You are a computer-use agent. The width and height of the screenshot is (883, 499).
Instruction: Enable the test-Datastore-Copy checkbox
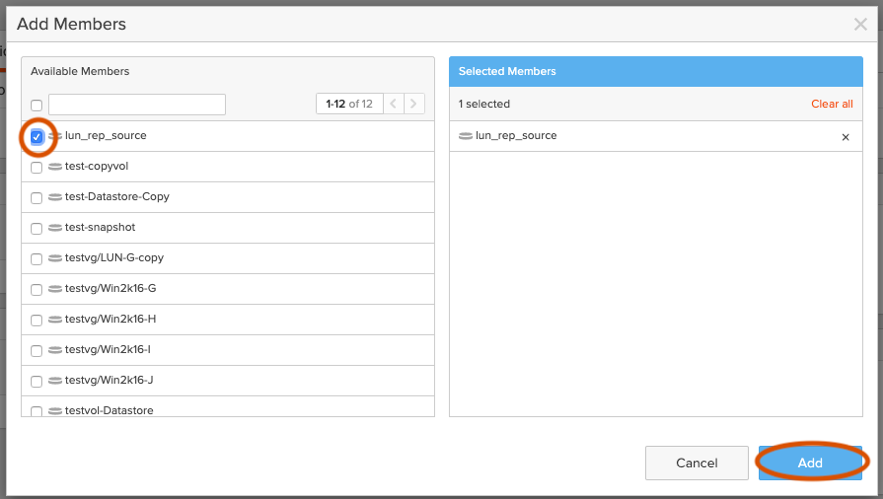click(x=37, y=198)
